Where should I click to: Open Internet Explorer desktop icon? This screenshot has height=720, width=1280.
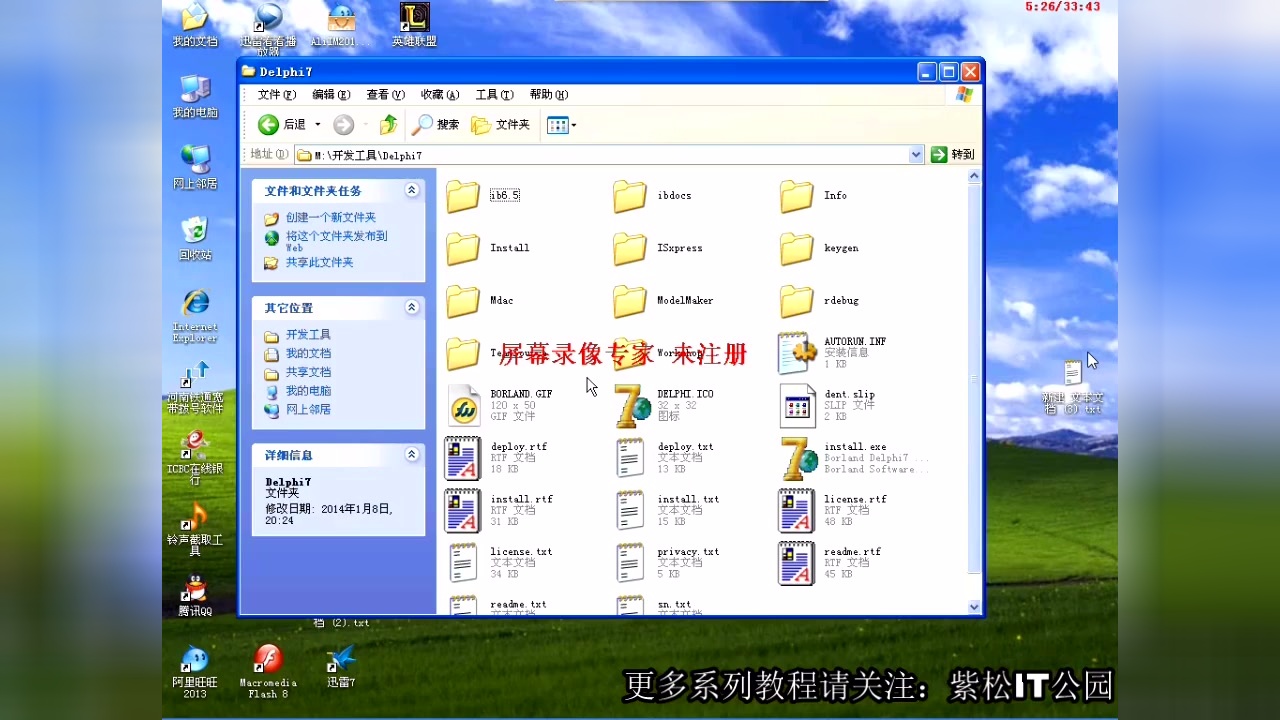pyautogui.click(x=195, y=316)
